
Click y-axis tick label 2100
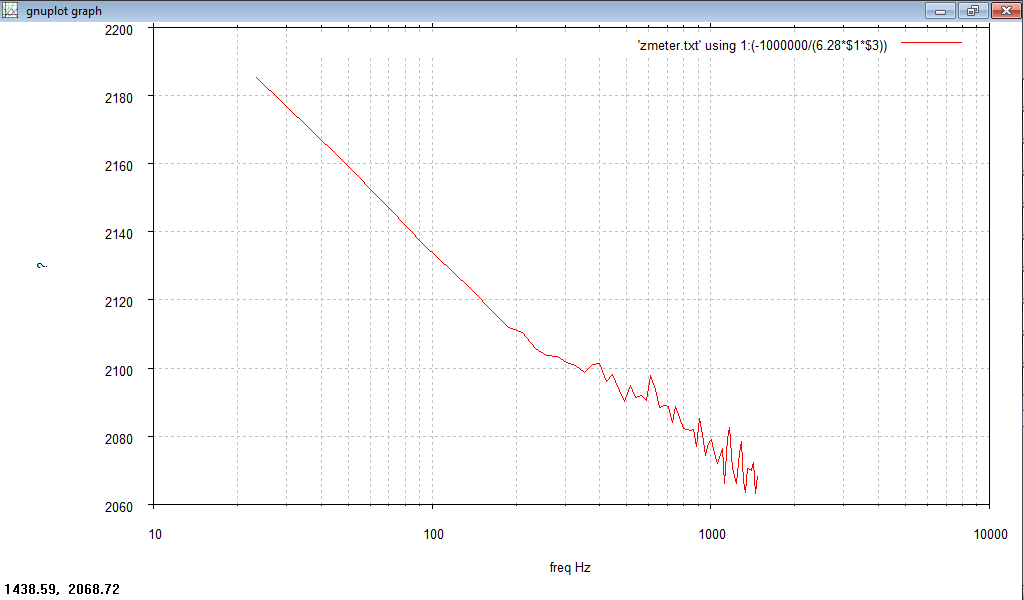(x=119, y=370)
